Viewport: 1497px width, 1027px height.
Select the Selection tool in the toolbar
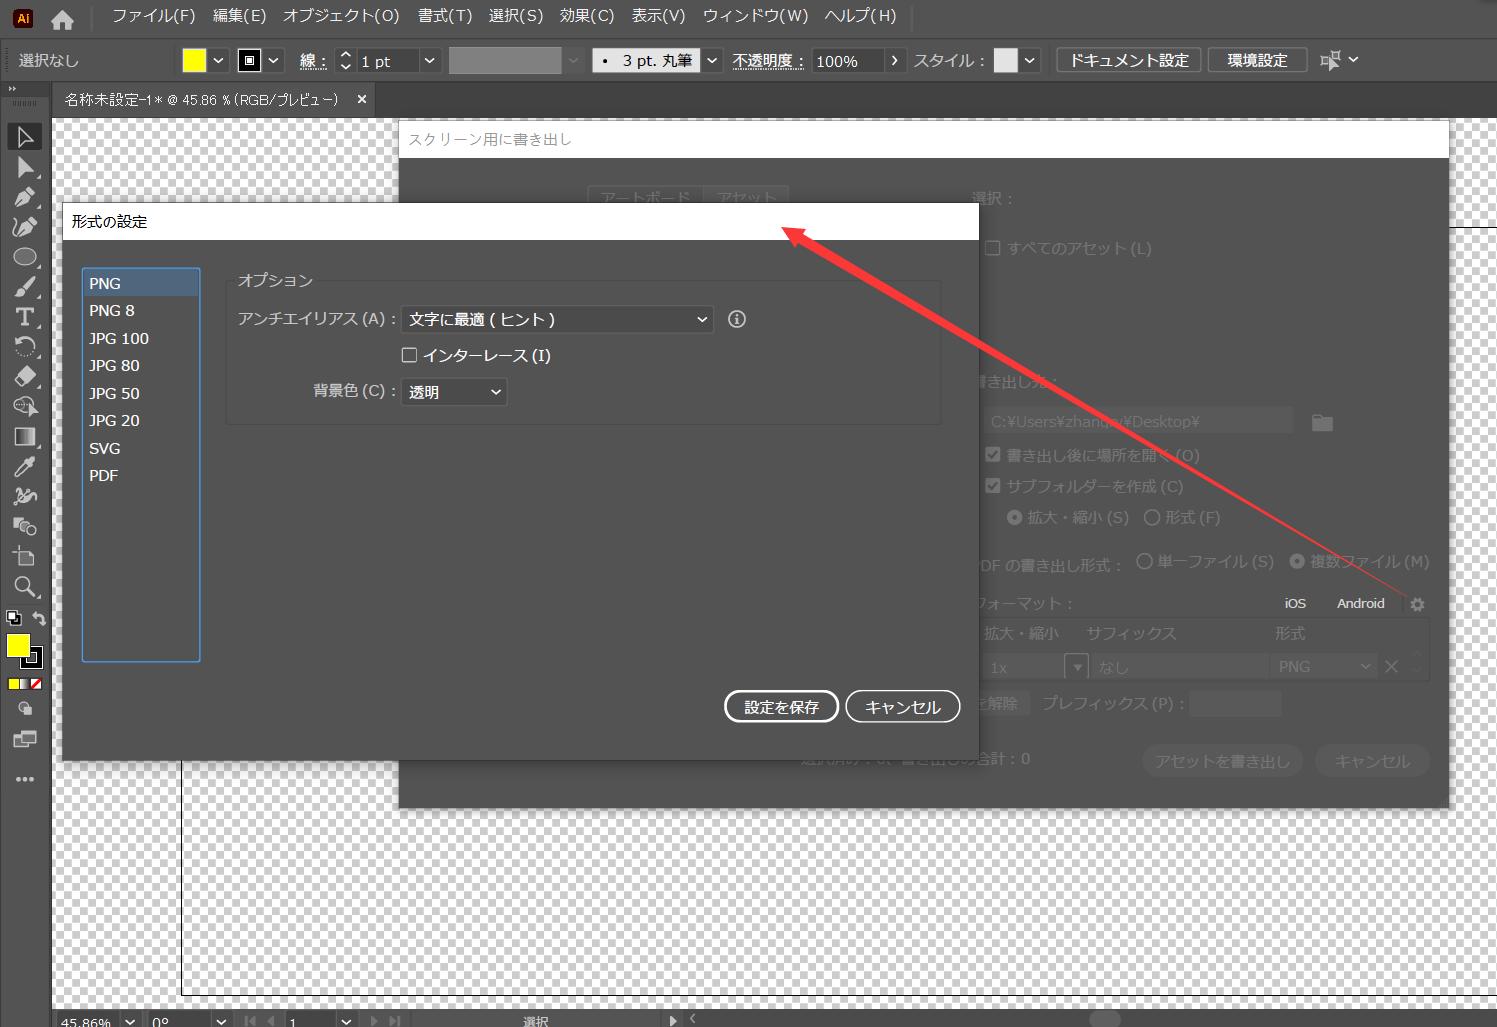pyautogui.click(x=25, y=137)
